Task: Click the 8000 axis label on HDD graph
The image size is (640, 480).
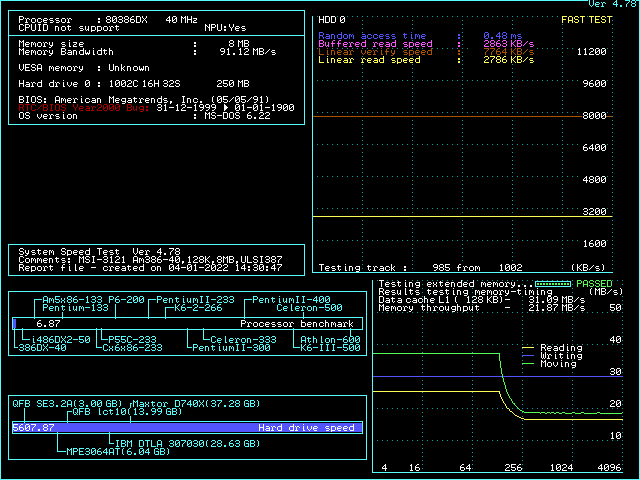Action: [x=594, y=116]
